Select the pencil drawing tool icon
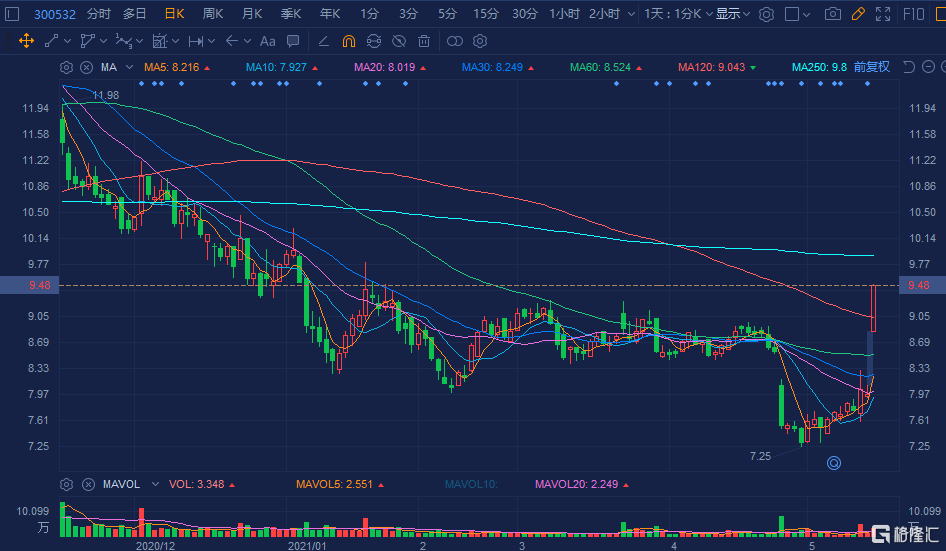 (858, 14)
